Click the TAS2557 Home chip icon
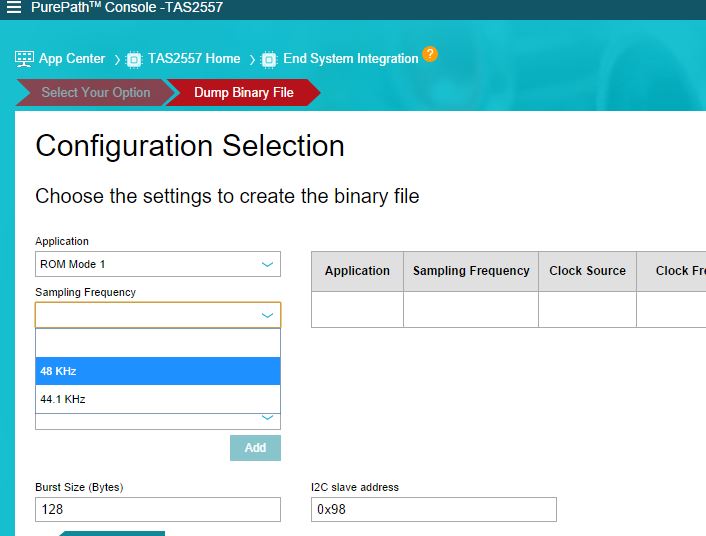Screen dimensions: 706x536 134,59
